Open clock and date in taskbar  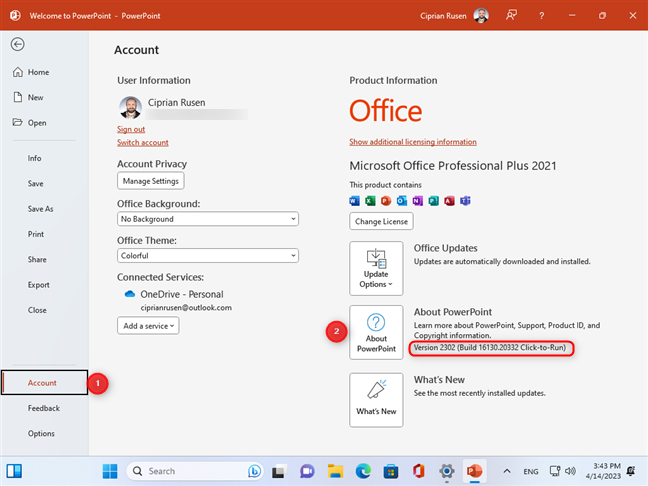pos(603,471)
